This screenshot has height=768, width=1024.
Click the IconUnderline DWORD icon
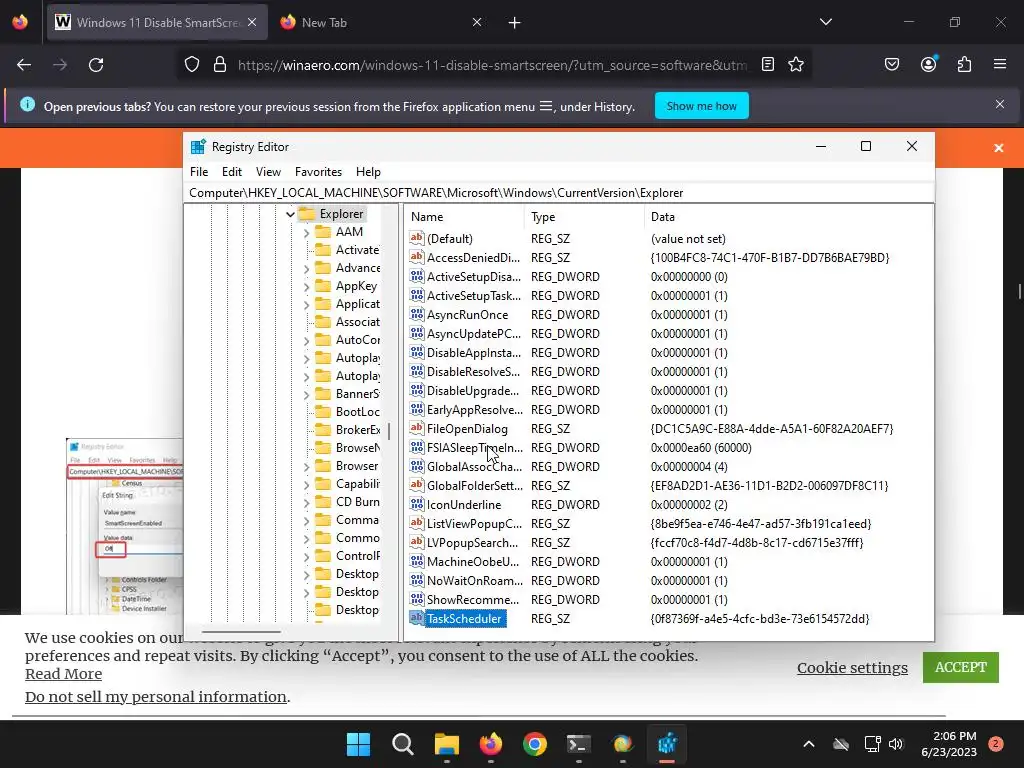coord(417,504)
